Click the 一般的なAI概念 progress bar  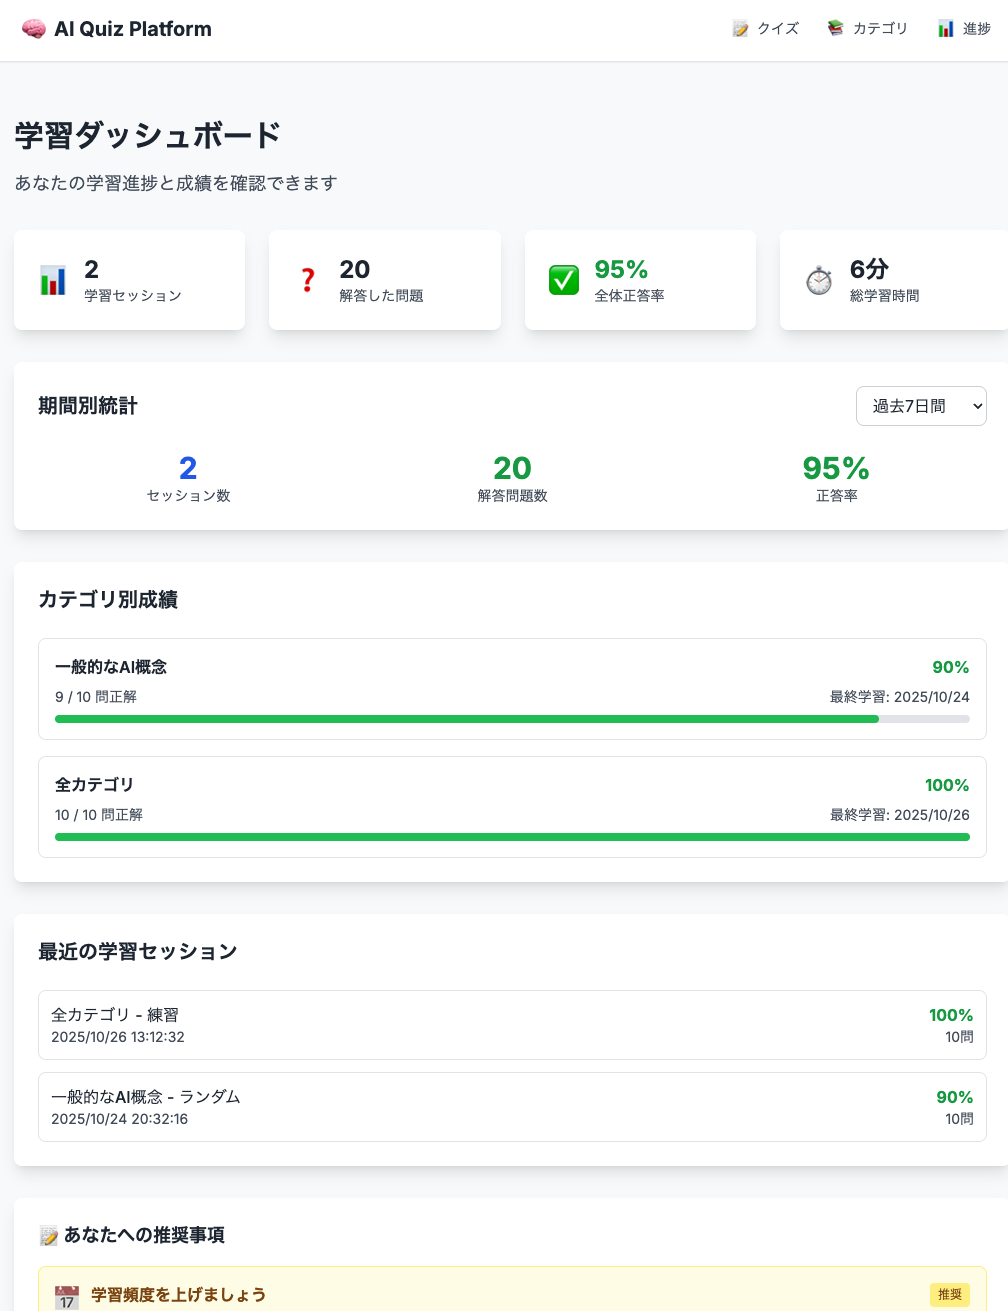[x=512, y=719]
